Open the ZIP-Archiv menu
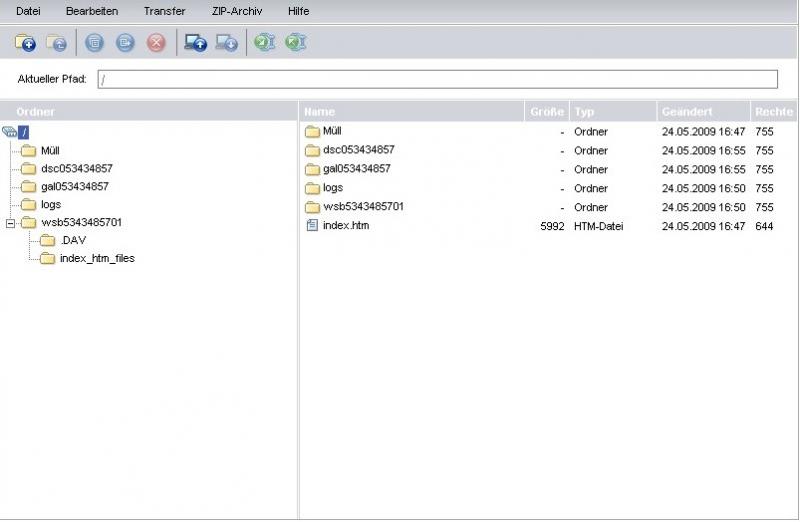The image size is (800, 522). 236,11
